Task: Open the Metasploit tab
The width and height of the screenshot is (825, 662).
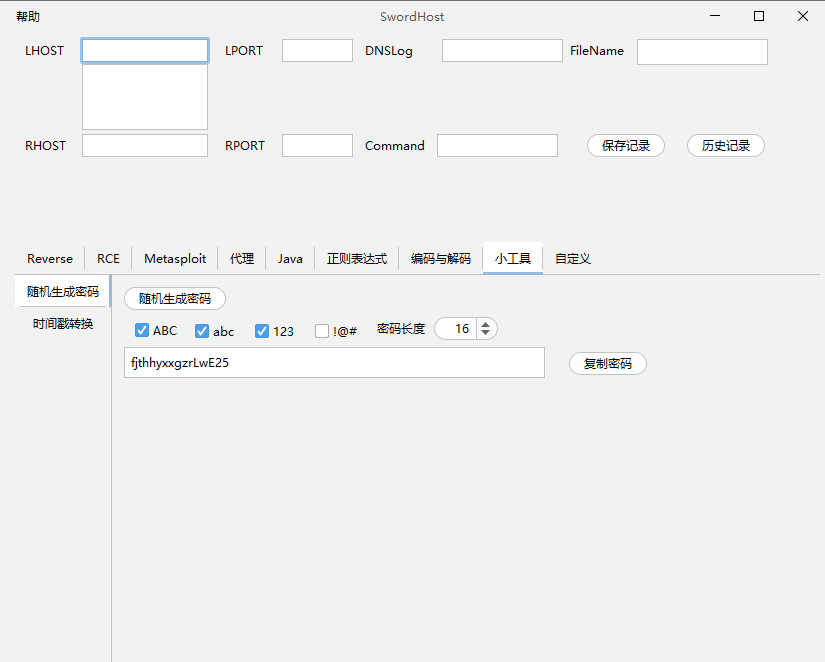Action: tap(175, 258)
